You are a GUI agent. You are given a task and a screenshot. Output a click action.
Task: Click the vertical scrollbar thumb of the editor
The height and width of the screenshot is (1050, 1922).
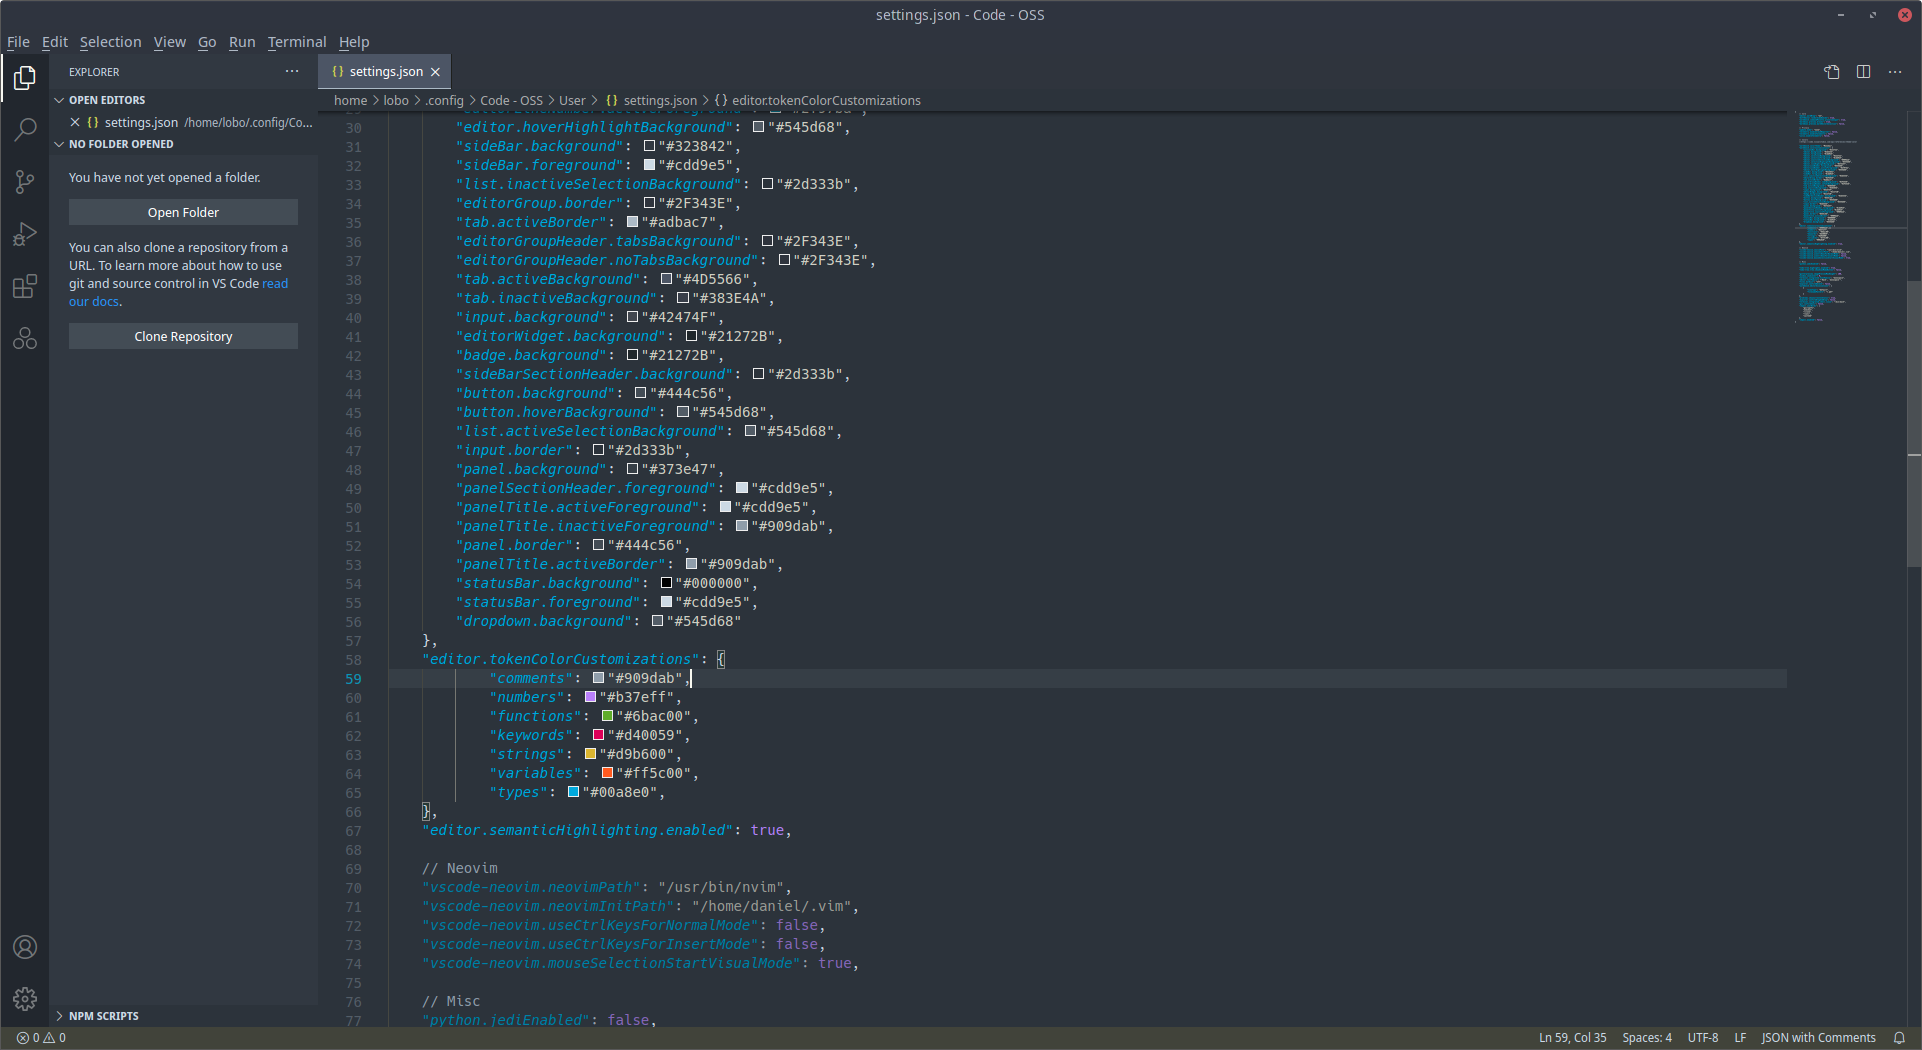1914,424
